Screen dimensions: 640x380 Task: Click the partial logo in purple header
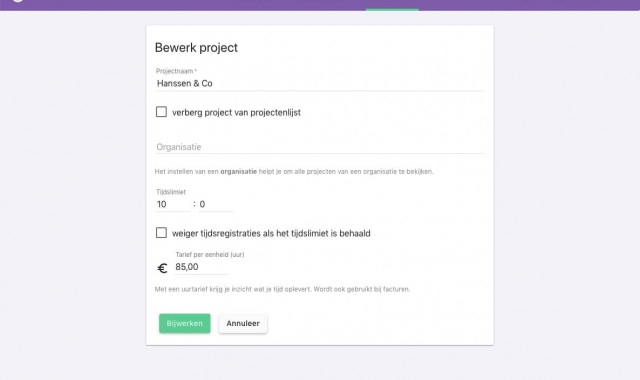tap(17, 1)
